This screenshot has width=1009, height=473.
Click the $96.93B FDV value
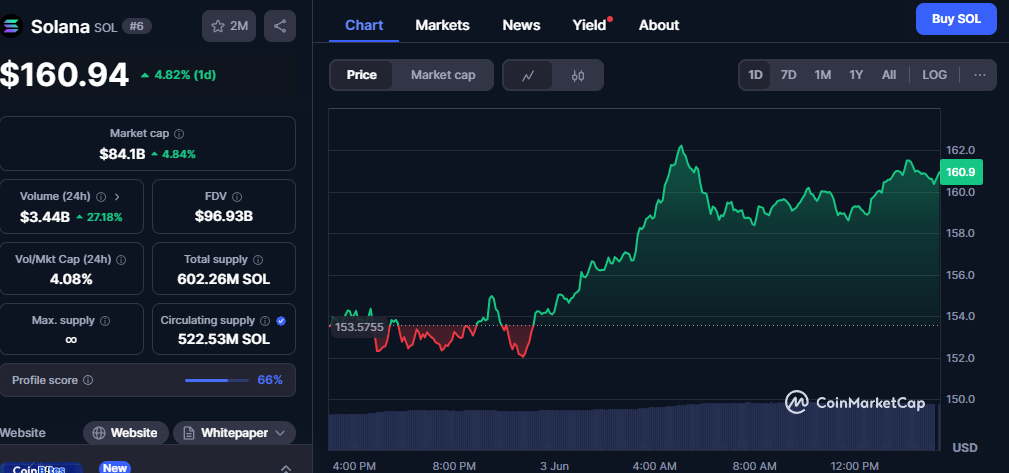tap(224, 217)
